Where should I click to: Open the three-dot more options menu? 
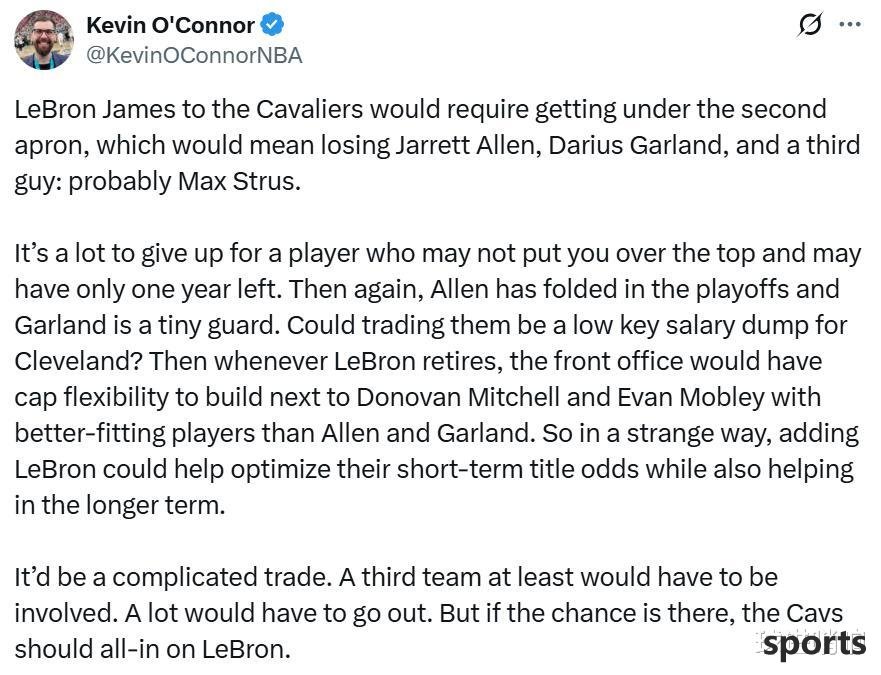(x=850, y=24)
